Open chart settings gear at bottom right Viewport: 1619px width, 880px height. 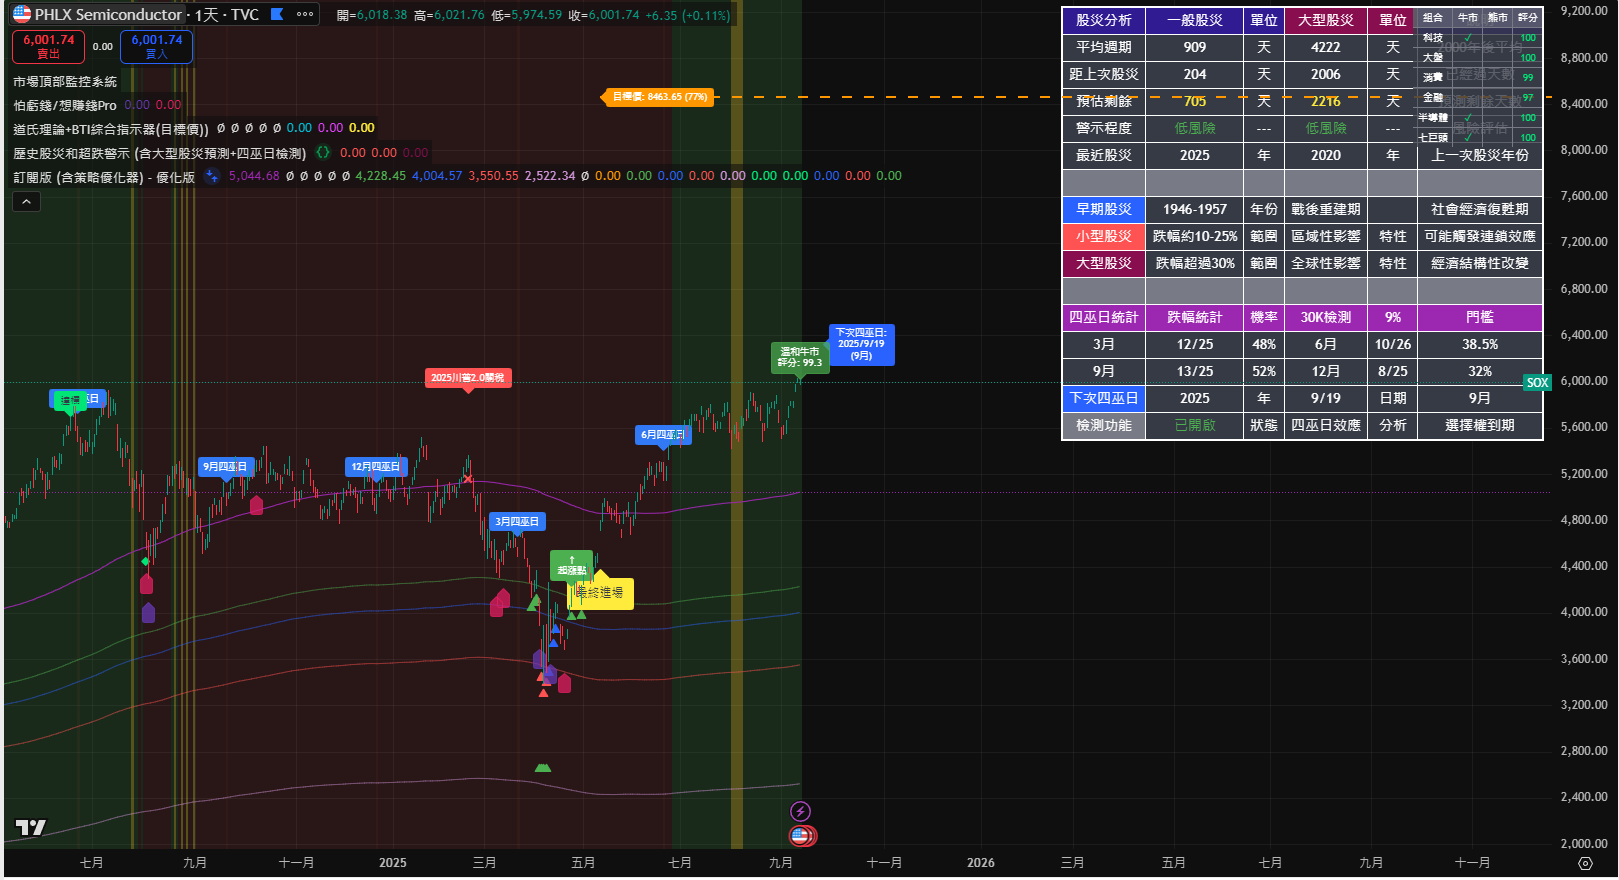pyautogui.click(x=1585, y=863)
